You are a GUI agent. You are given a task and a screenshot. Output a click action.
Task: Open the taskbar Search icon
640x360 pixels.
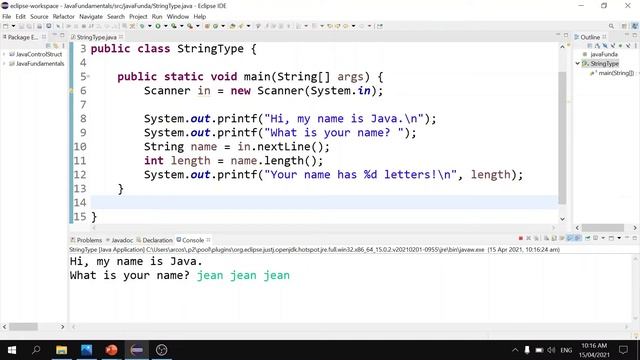(36, 350)
